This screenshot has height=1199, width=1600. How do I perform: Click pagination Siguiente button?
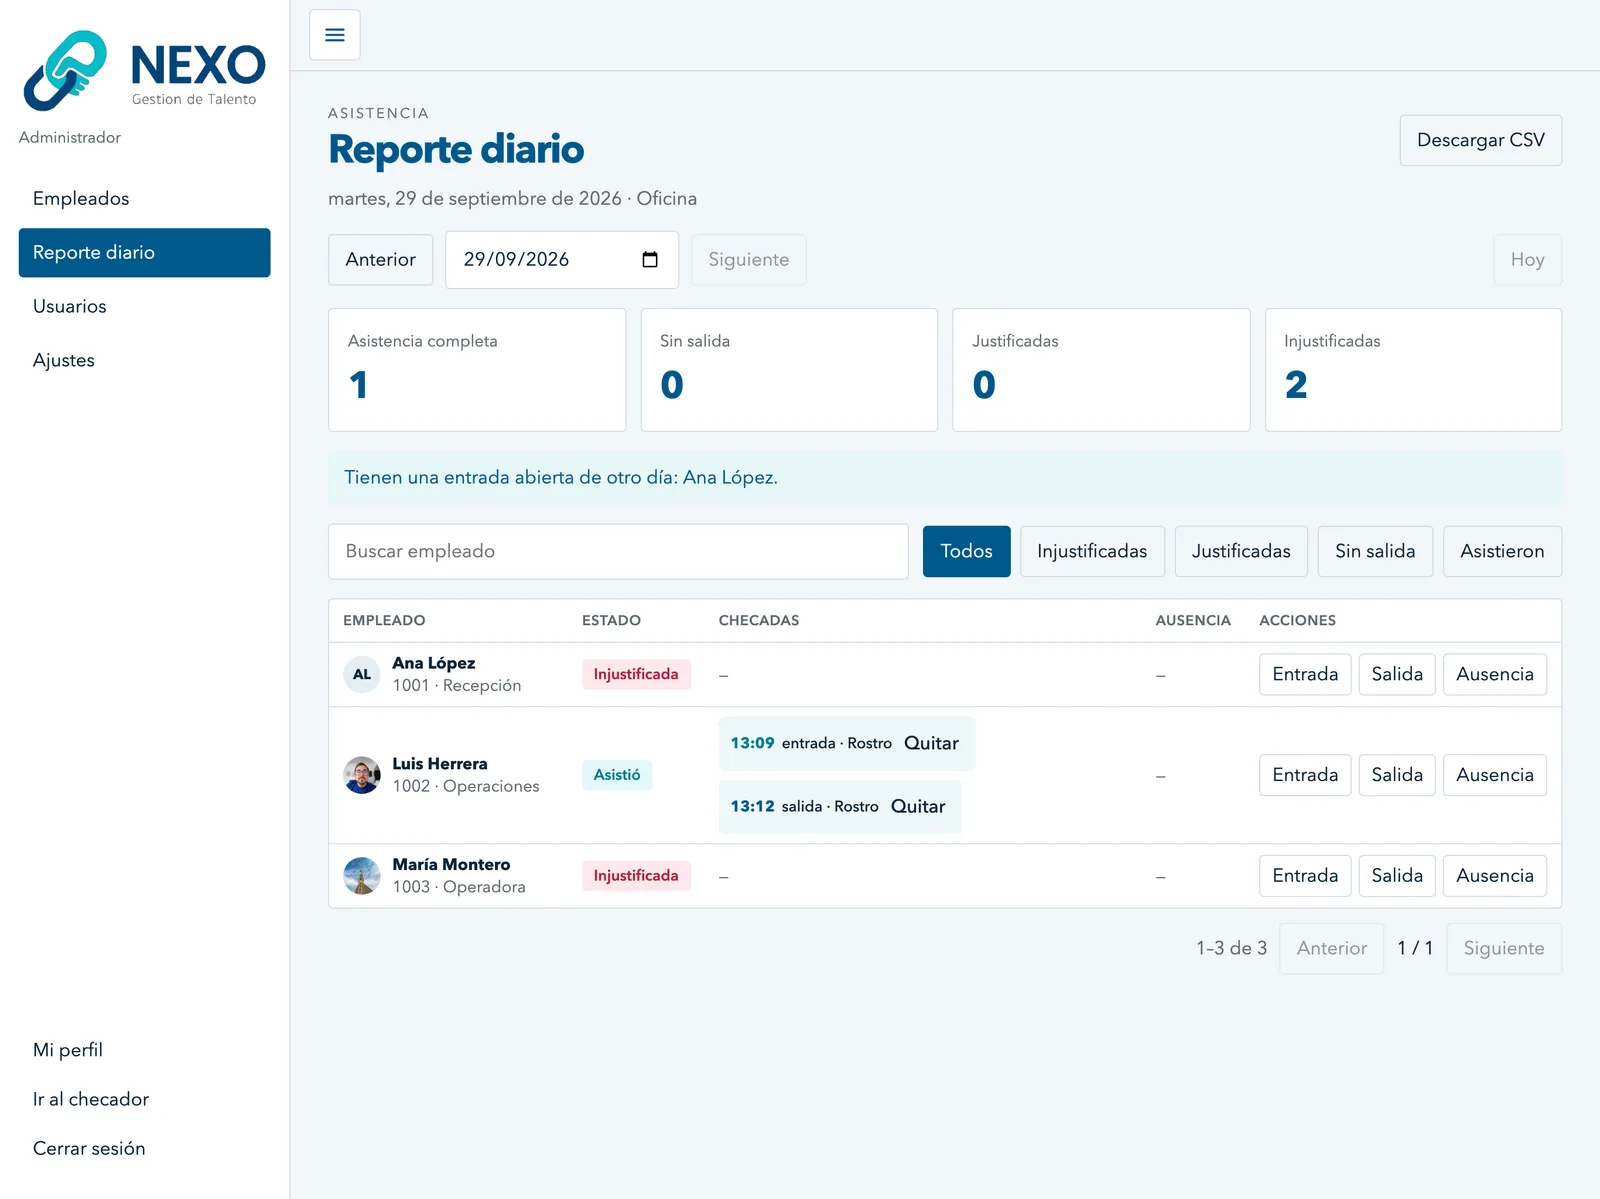coord(1504,948)
